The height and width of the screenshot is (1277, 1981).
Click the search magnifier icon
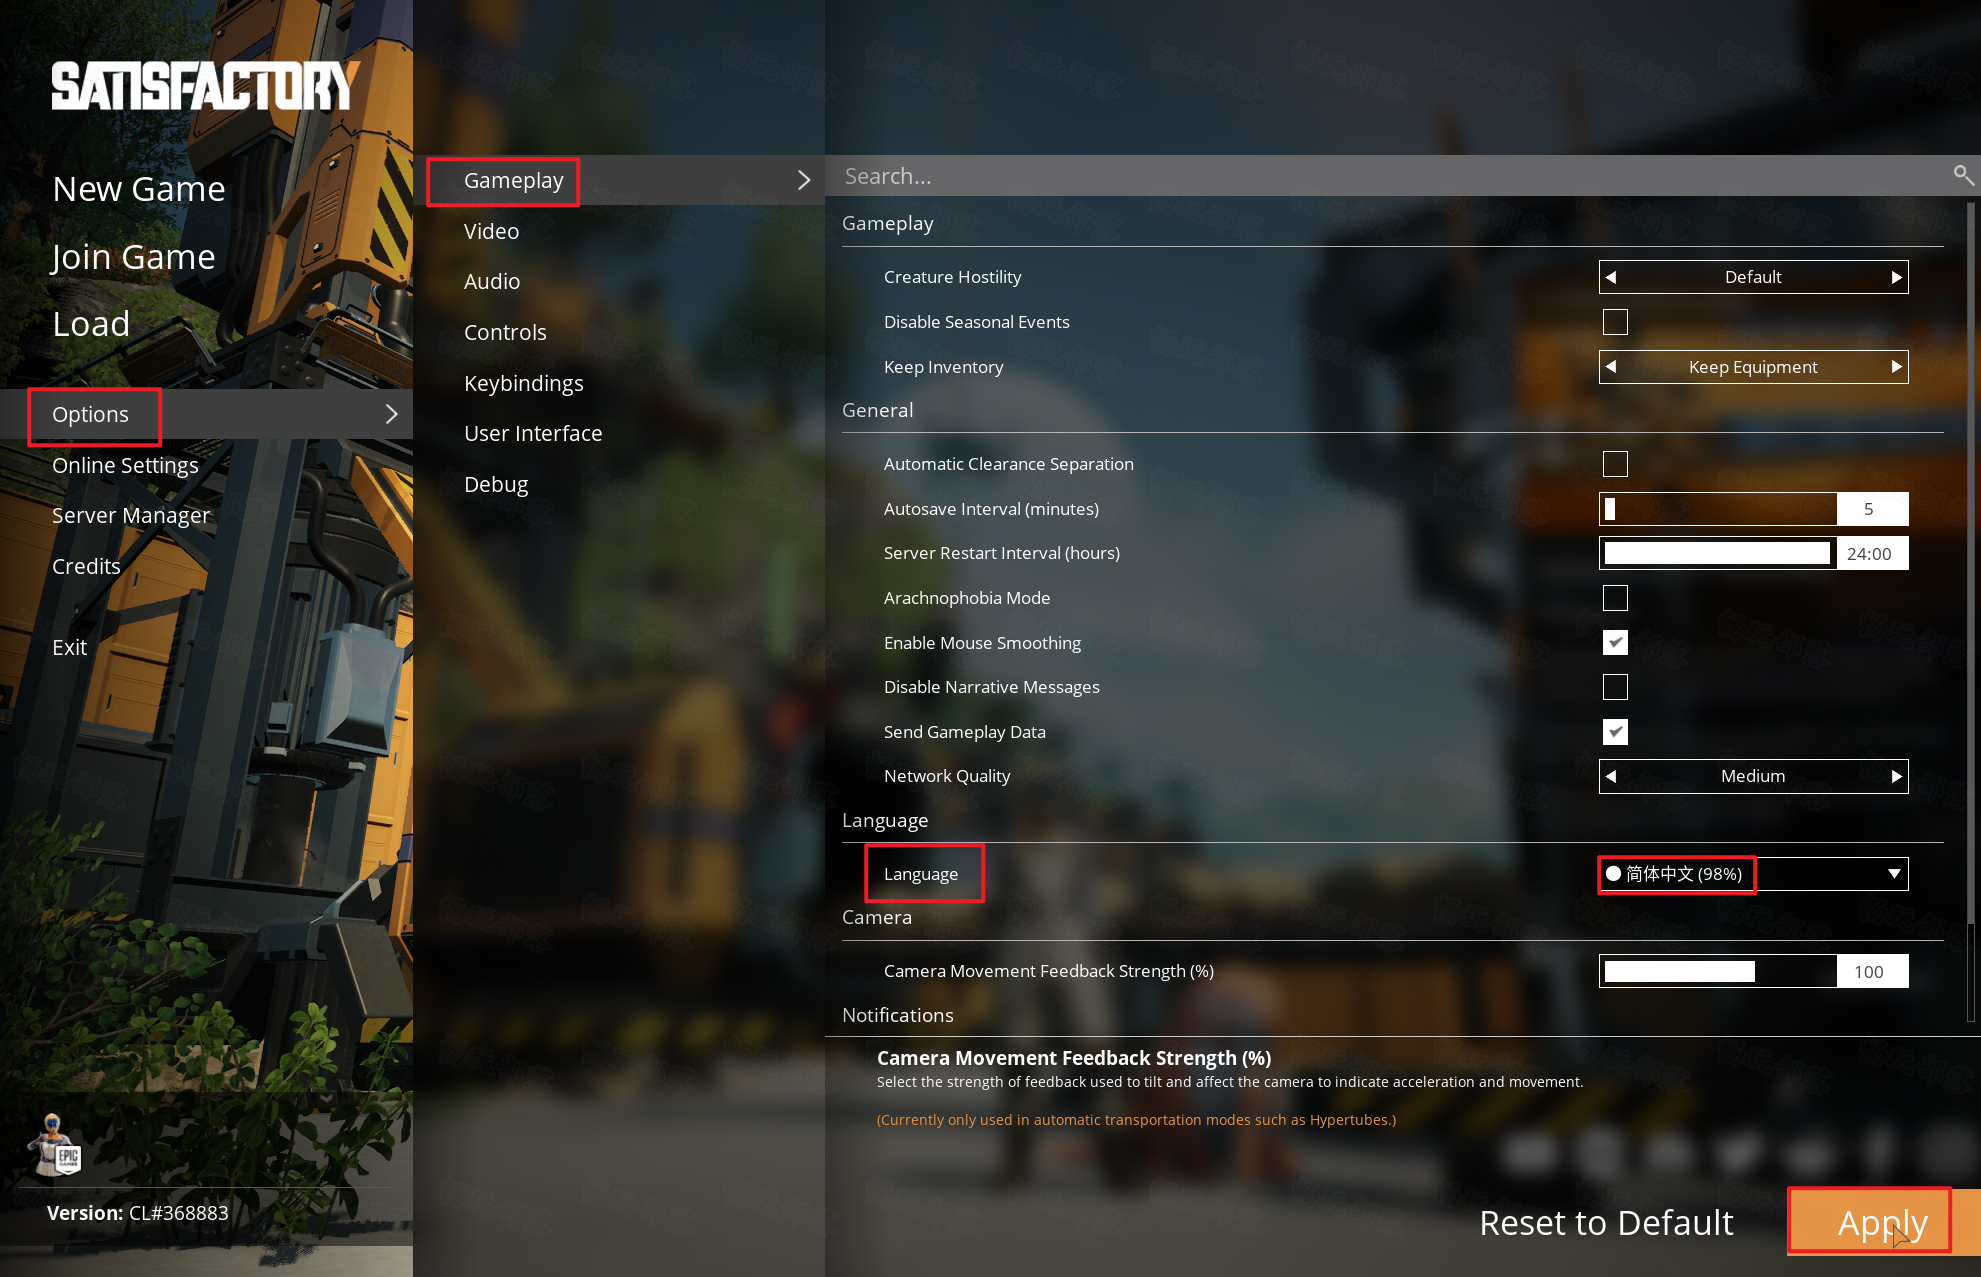point(1963,176)
